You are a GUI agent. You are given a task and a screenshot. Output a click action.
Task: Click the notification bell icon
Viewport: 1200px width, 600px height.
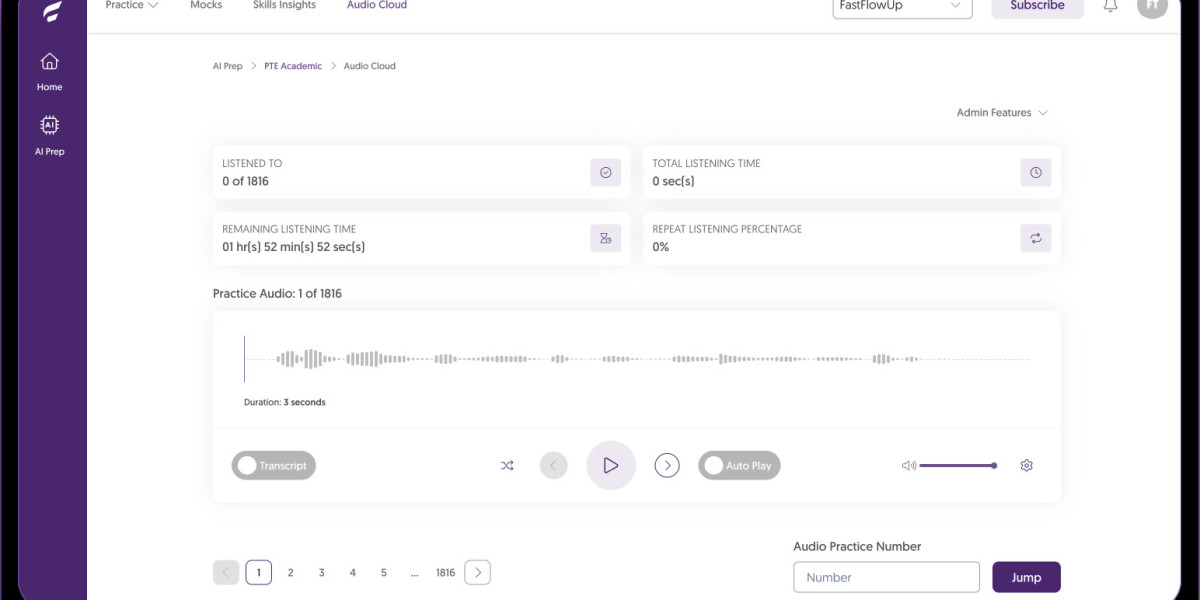(x=1110, y=6)
